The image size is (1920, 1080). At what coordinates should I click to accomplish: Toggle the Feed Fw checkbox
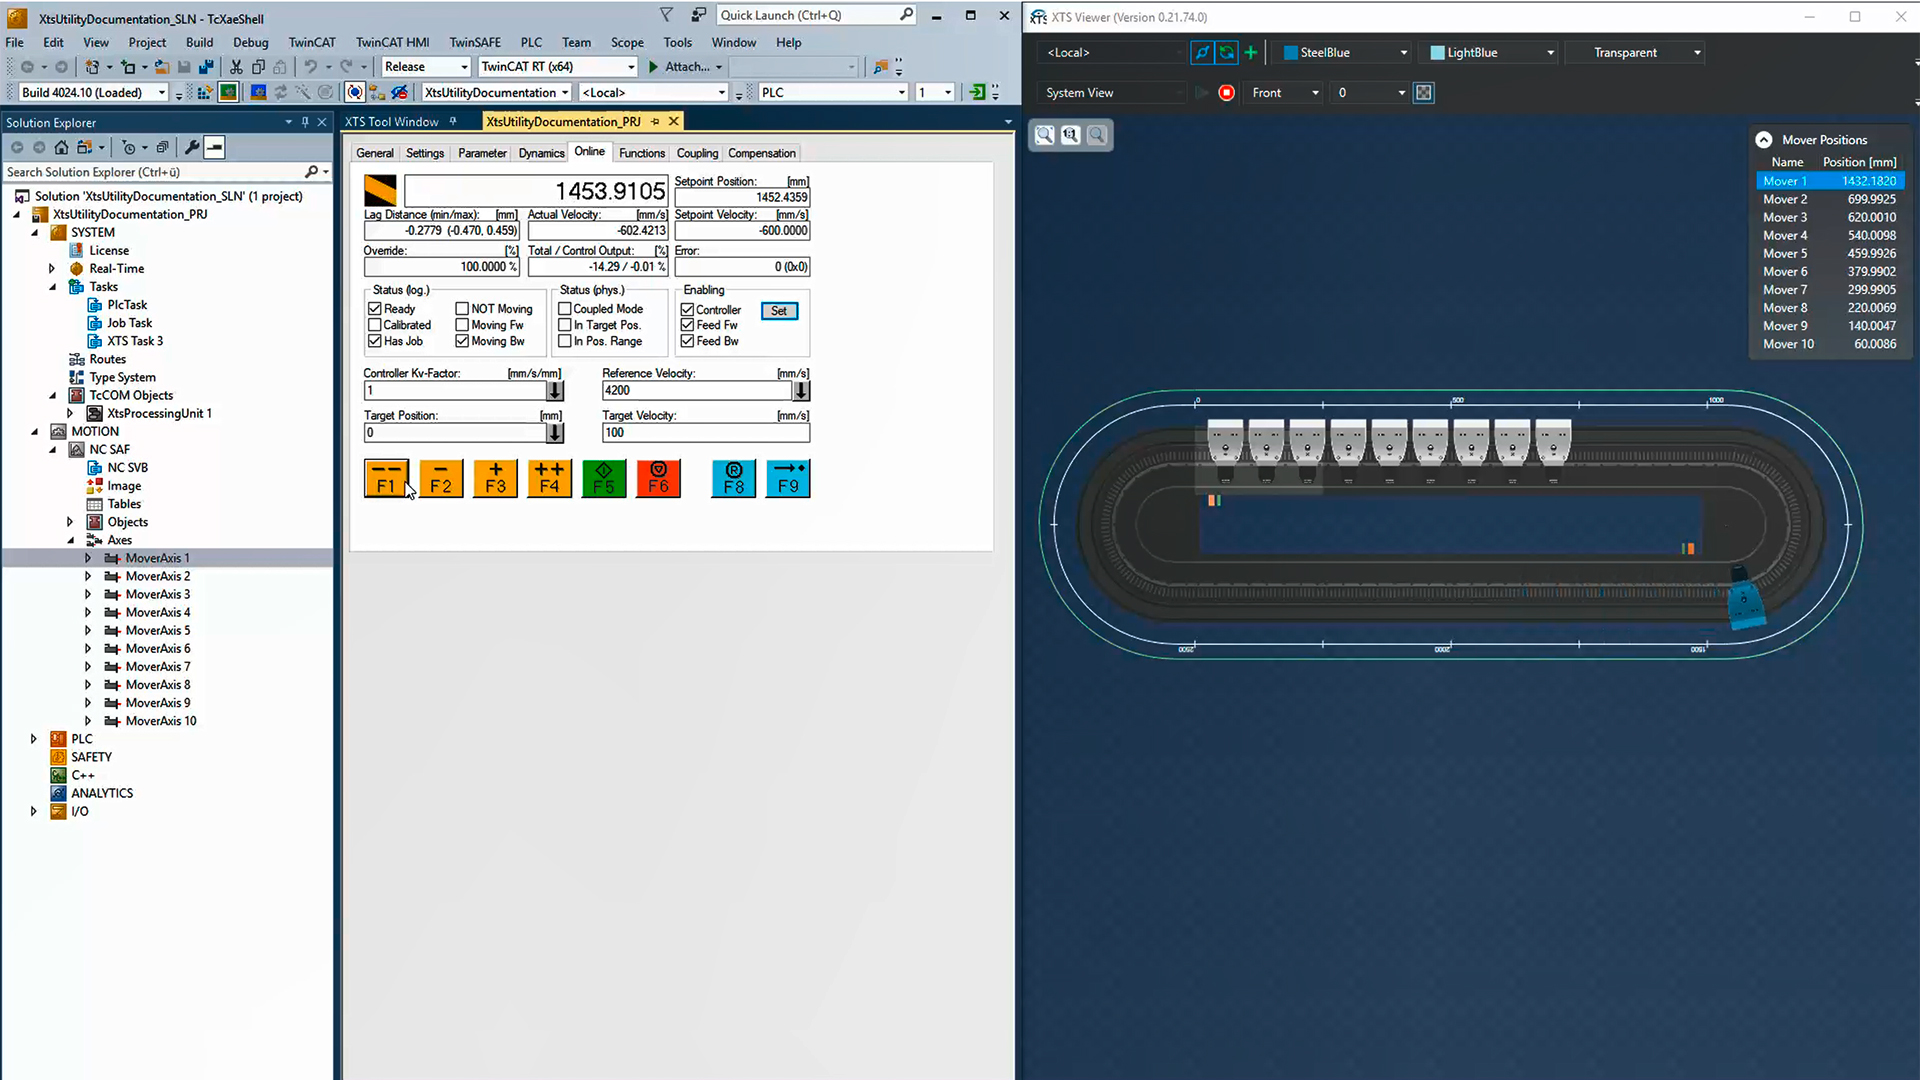click(688, 326)
